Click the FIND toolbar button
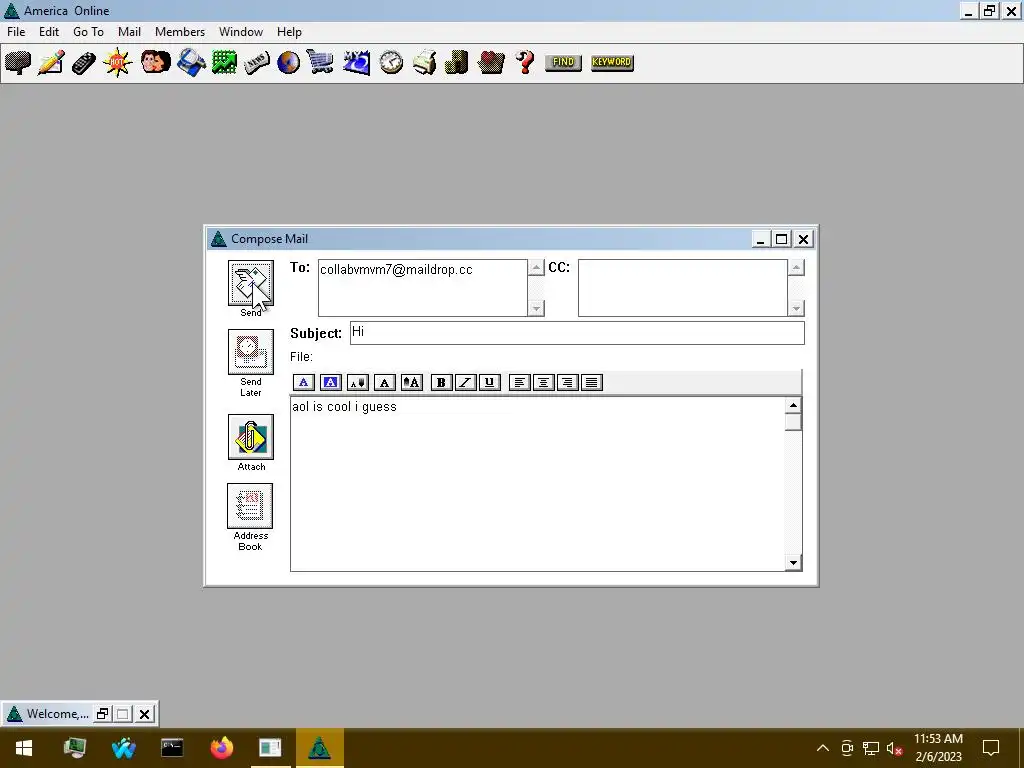The width and height of the screenshot is (1024, 768). tap(563, 63)
